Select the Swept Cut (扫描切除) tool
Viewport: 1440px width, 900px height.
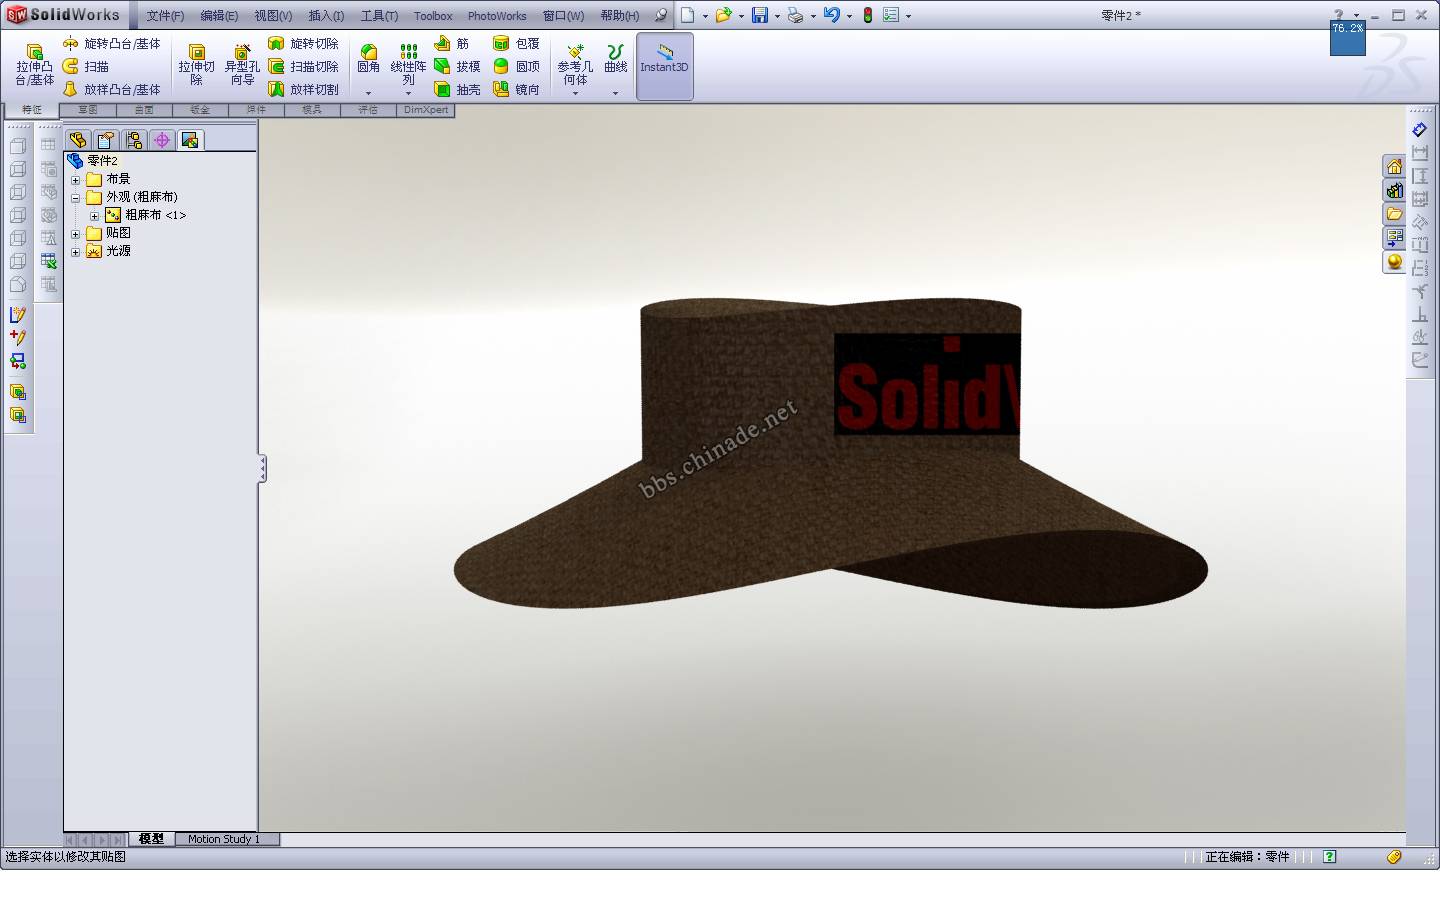[304, 66]
